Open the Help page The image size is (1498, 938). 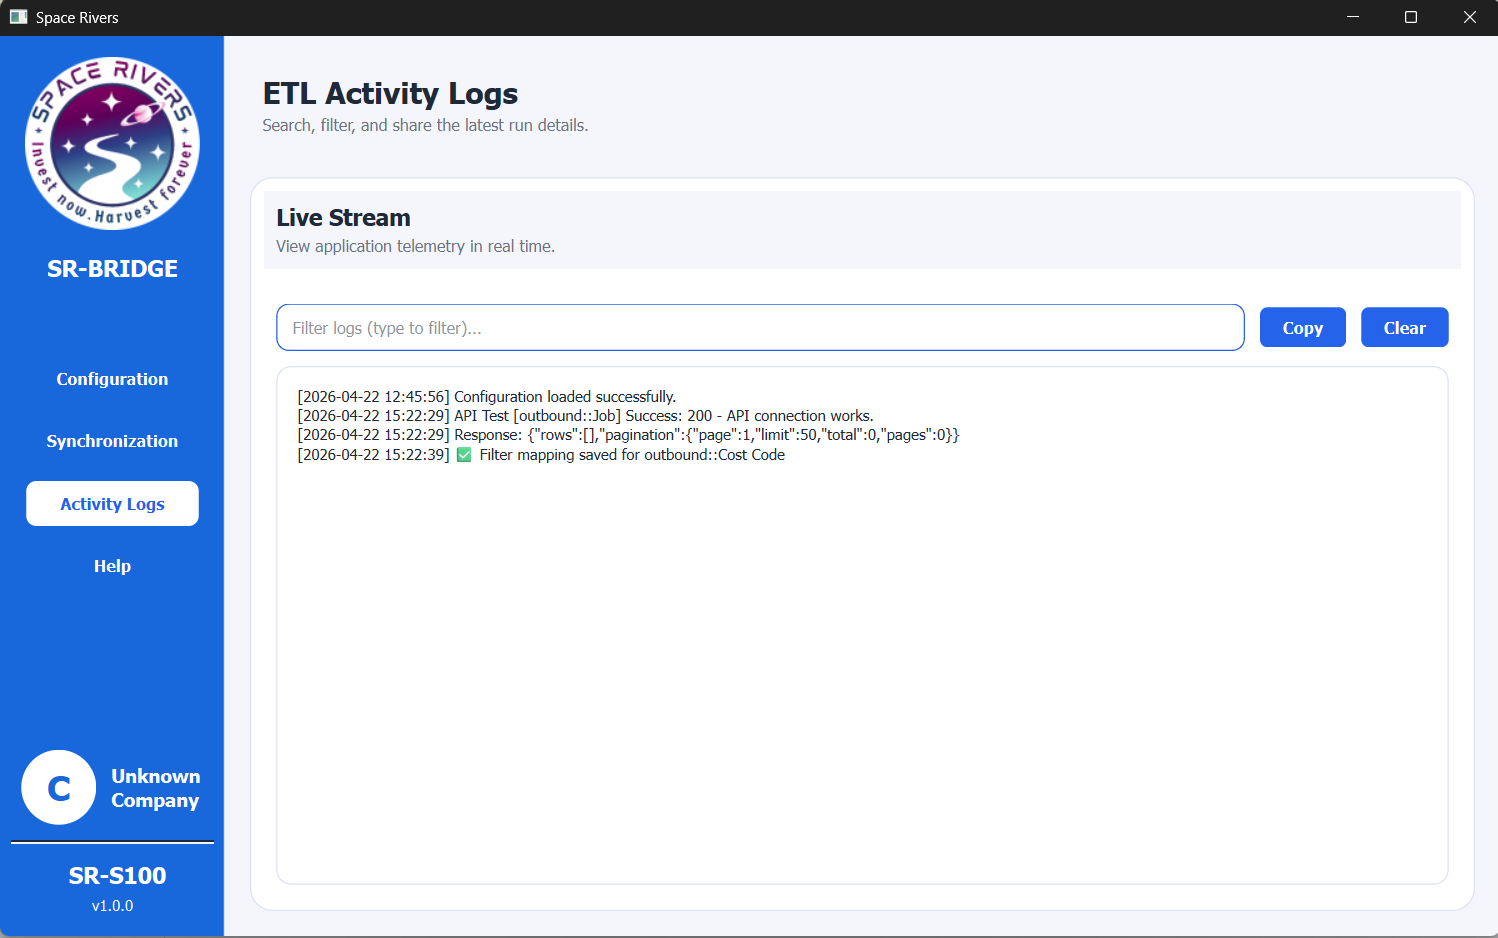tap(112, 566)
